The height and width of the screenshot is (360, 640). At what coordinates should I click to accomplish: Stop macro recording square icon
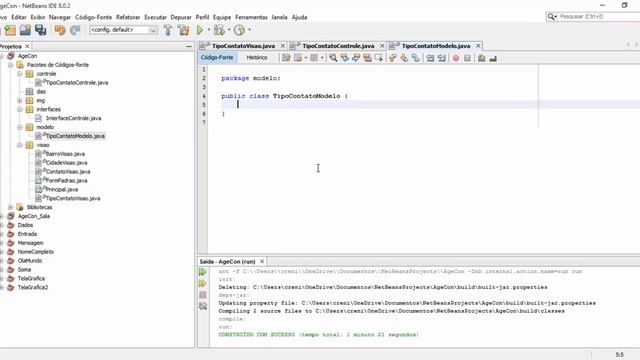click(x=467, y=58)
